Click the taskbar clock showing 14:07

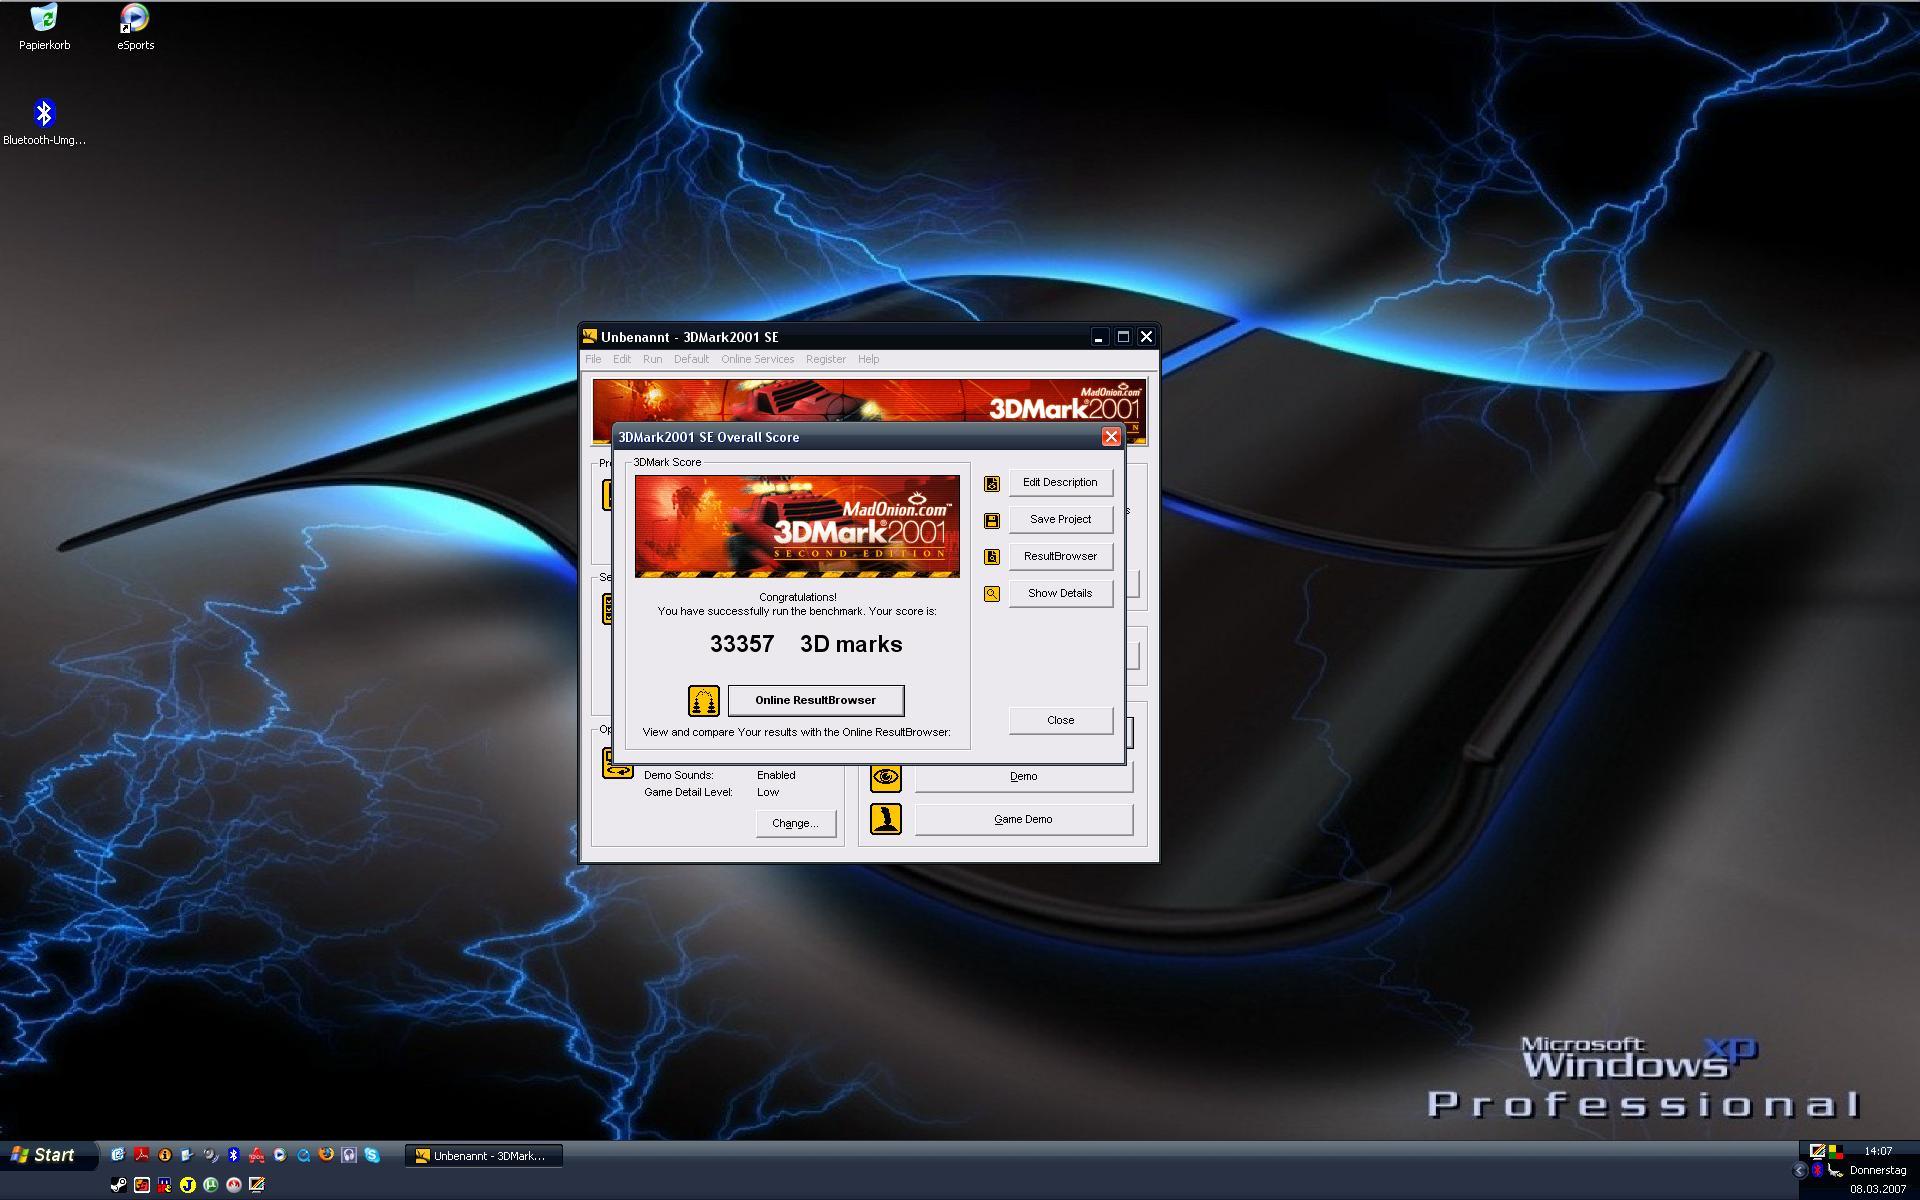click(1878, 1152)
